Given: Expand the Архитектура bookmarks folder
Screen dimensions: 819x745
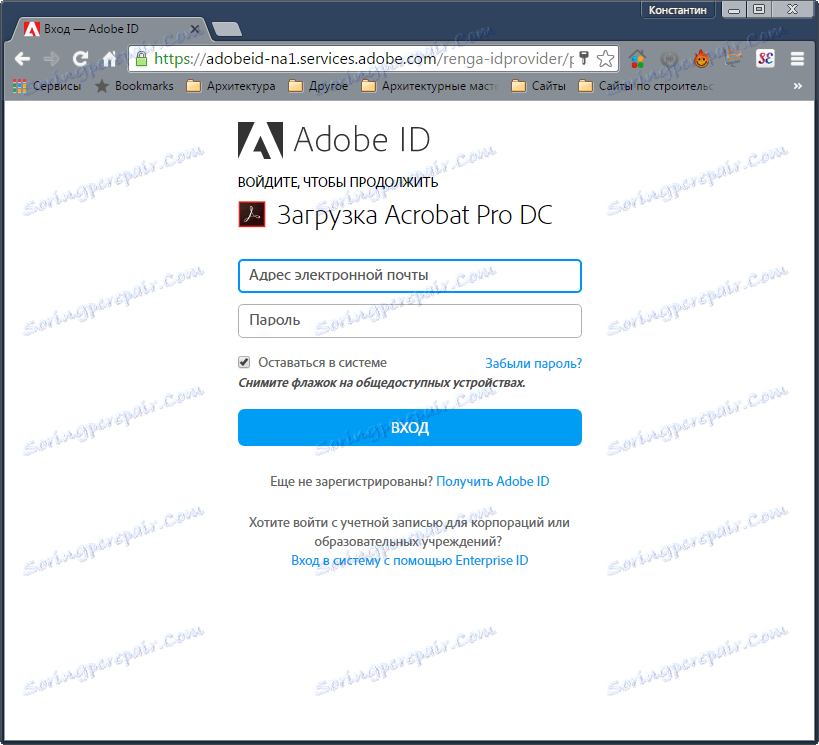Looking at the screenshot, I should 231,86.
